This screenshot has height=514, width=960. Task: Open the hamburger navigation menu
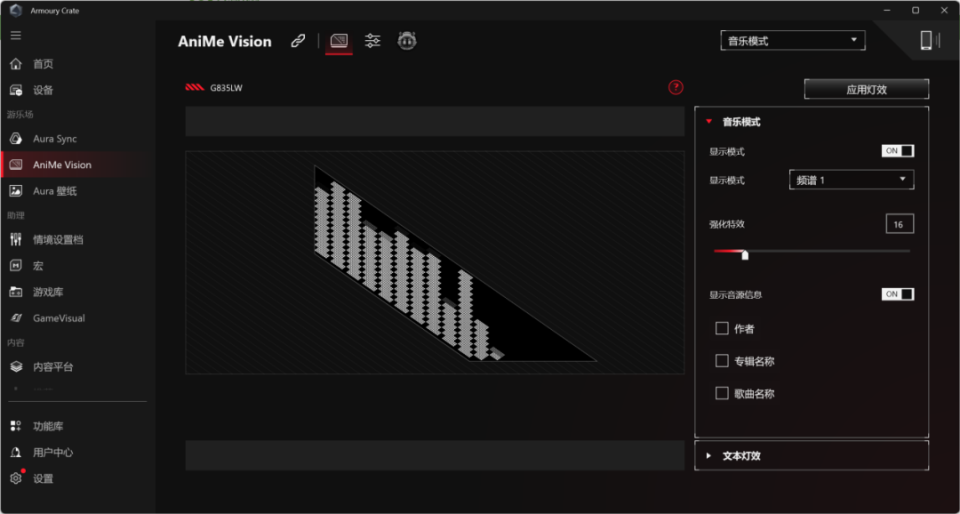[16, 35]
